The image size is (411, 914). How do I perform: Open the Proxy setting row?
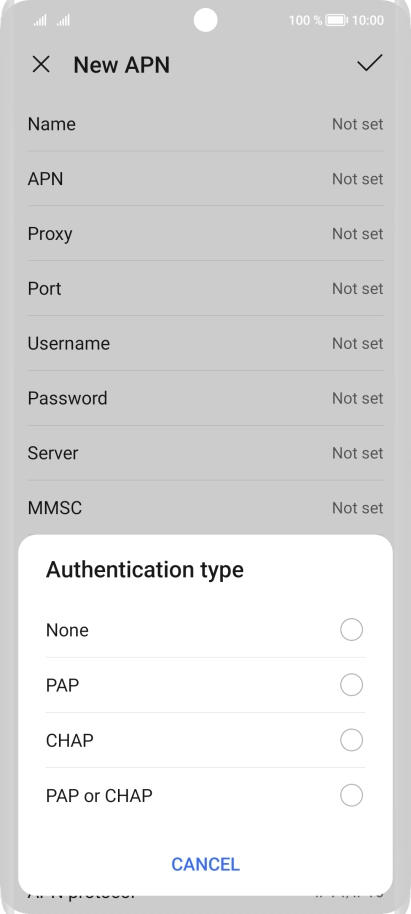[205, 234]
